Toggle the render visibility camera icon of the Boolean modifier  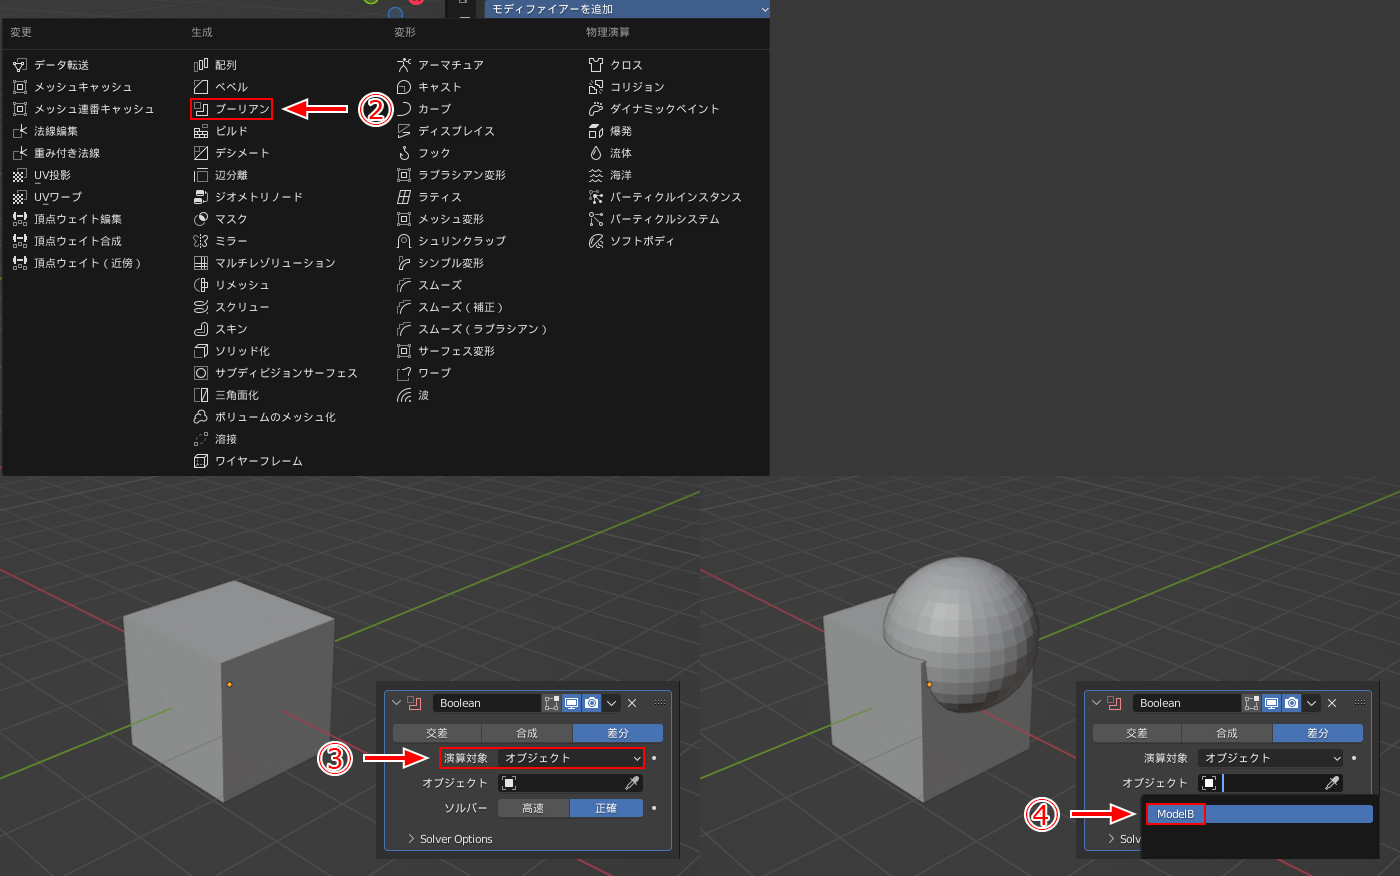[x=591, y=704]
